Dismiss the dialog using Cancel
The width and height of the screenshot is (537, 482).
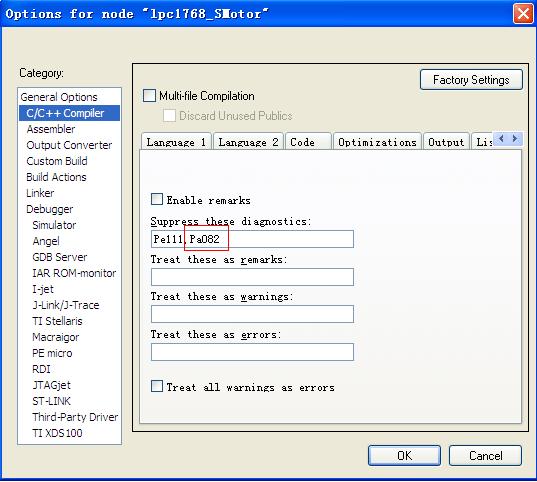click(486, 456)
